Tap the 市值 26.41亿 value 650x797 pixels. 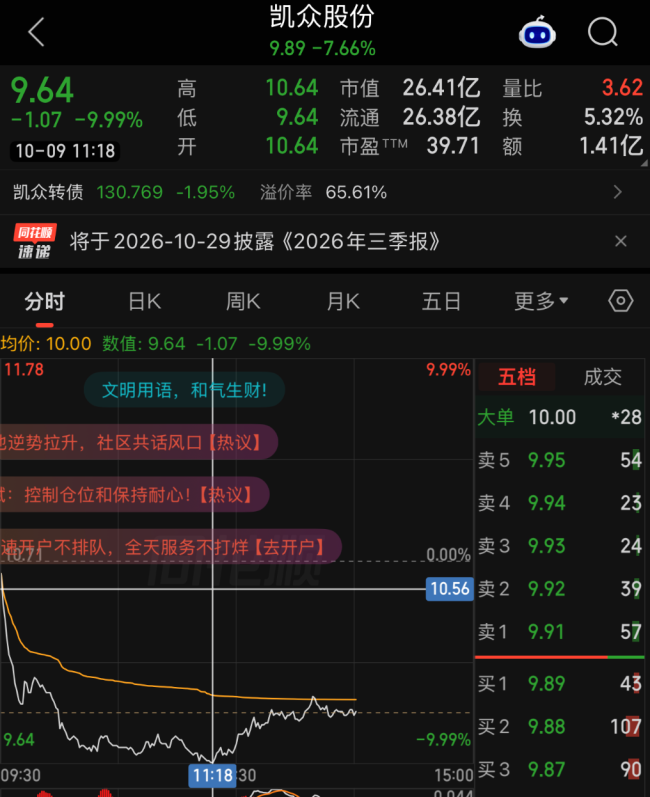click(x=441, y=88)
